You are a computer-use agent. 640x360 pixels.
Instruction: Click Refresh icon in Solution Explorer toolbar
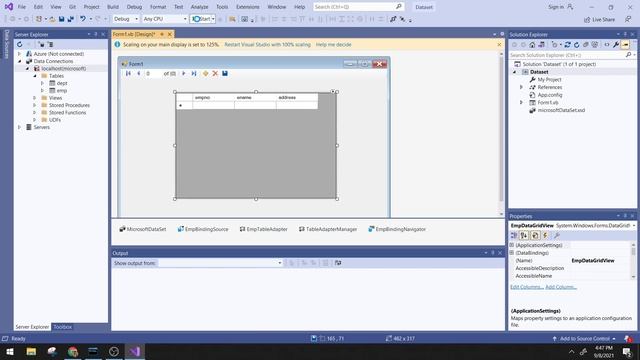pos(576,44)
